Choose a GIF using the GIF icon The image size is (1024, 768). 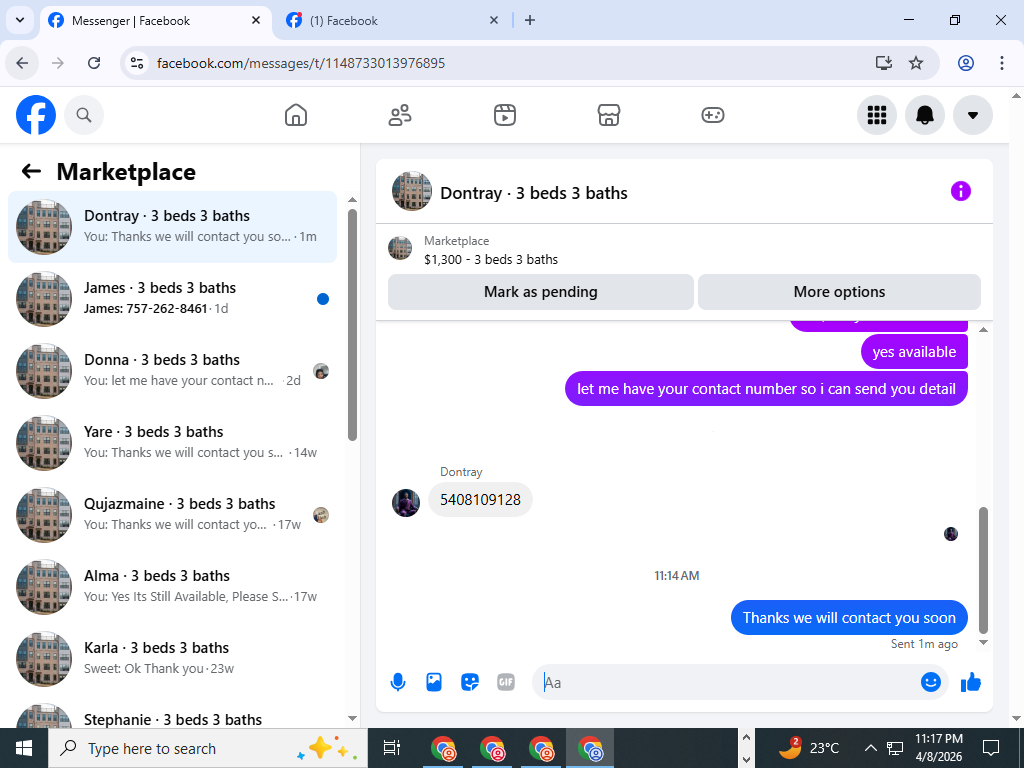[x=505, y=682]
